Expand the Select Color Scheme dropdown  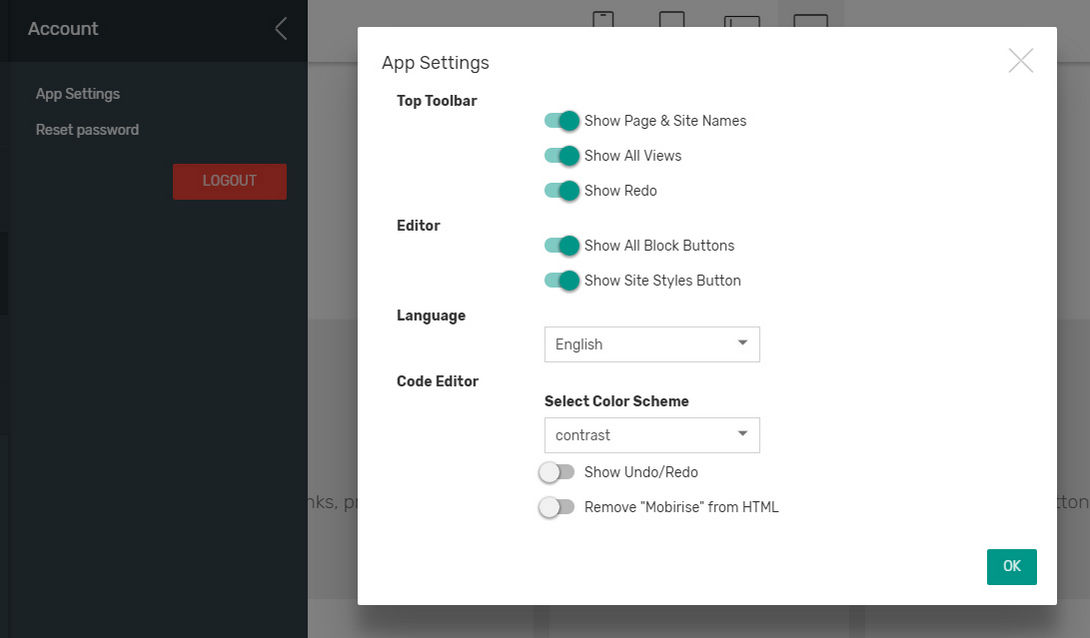click(651, 435)
